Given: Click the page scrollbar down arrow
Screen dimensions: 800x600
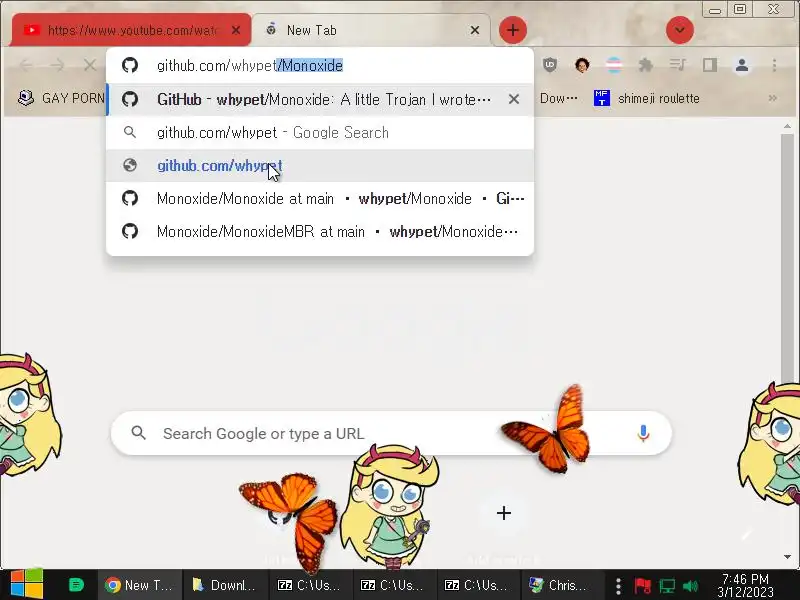Looking at the screenshot, I should [787, 557].
